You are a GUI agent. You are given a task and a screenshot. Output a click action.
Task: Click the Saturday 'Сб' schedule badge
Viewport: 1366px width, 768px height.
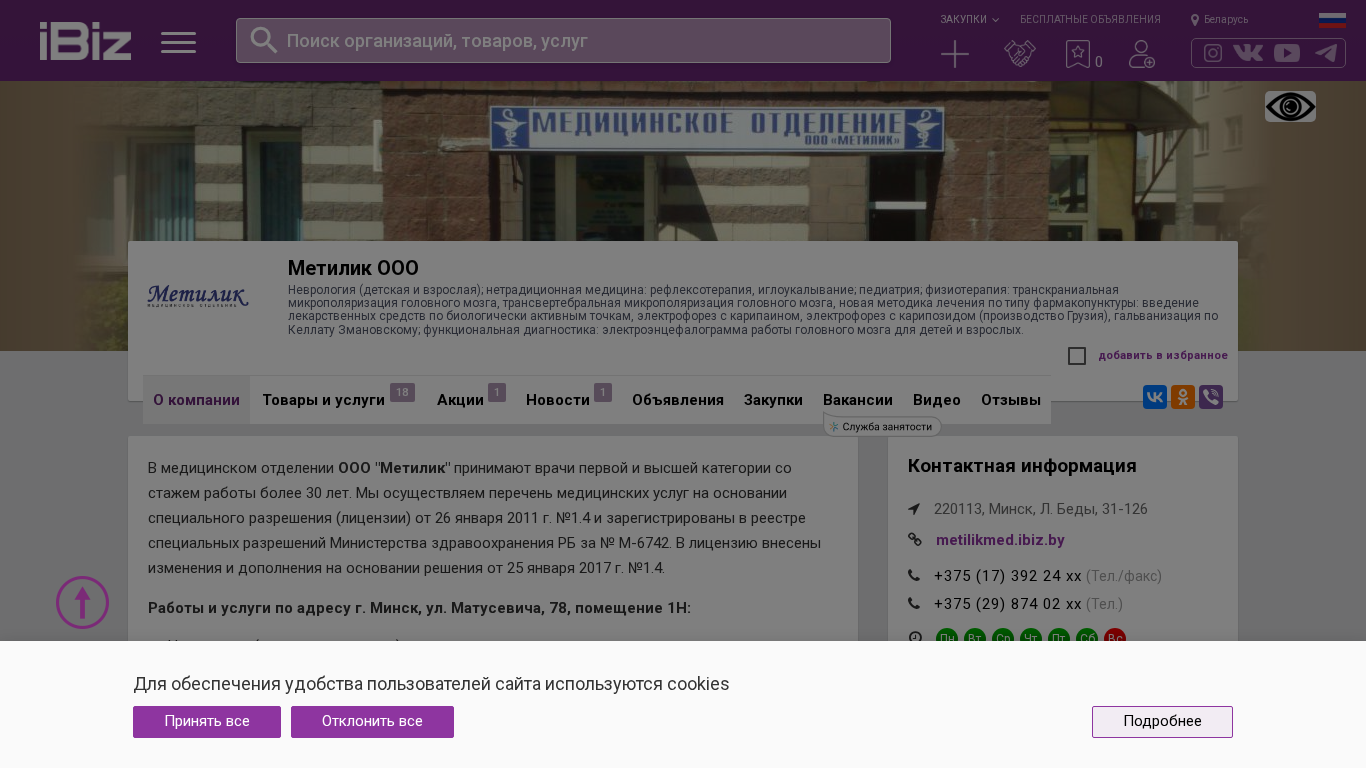pyautogui.click(x=1087, y=639)
